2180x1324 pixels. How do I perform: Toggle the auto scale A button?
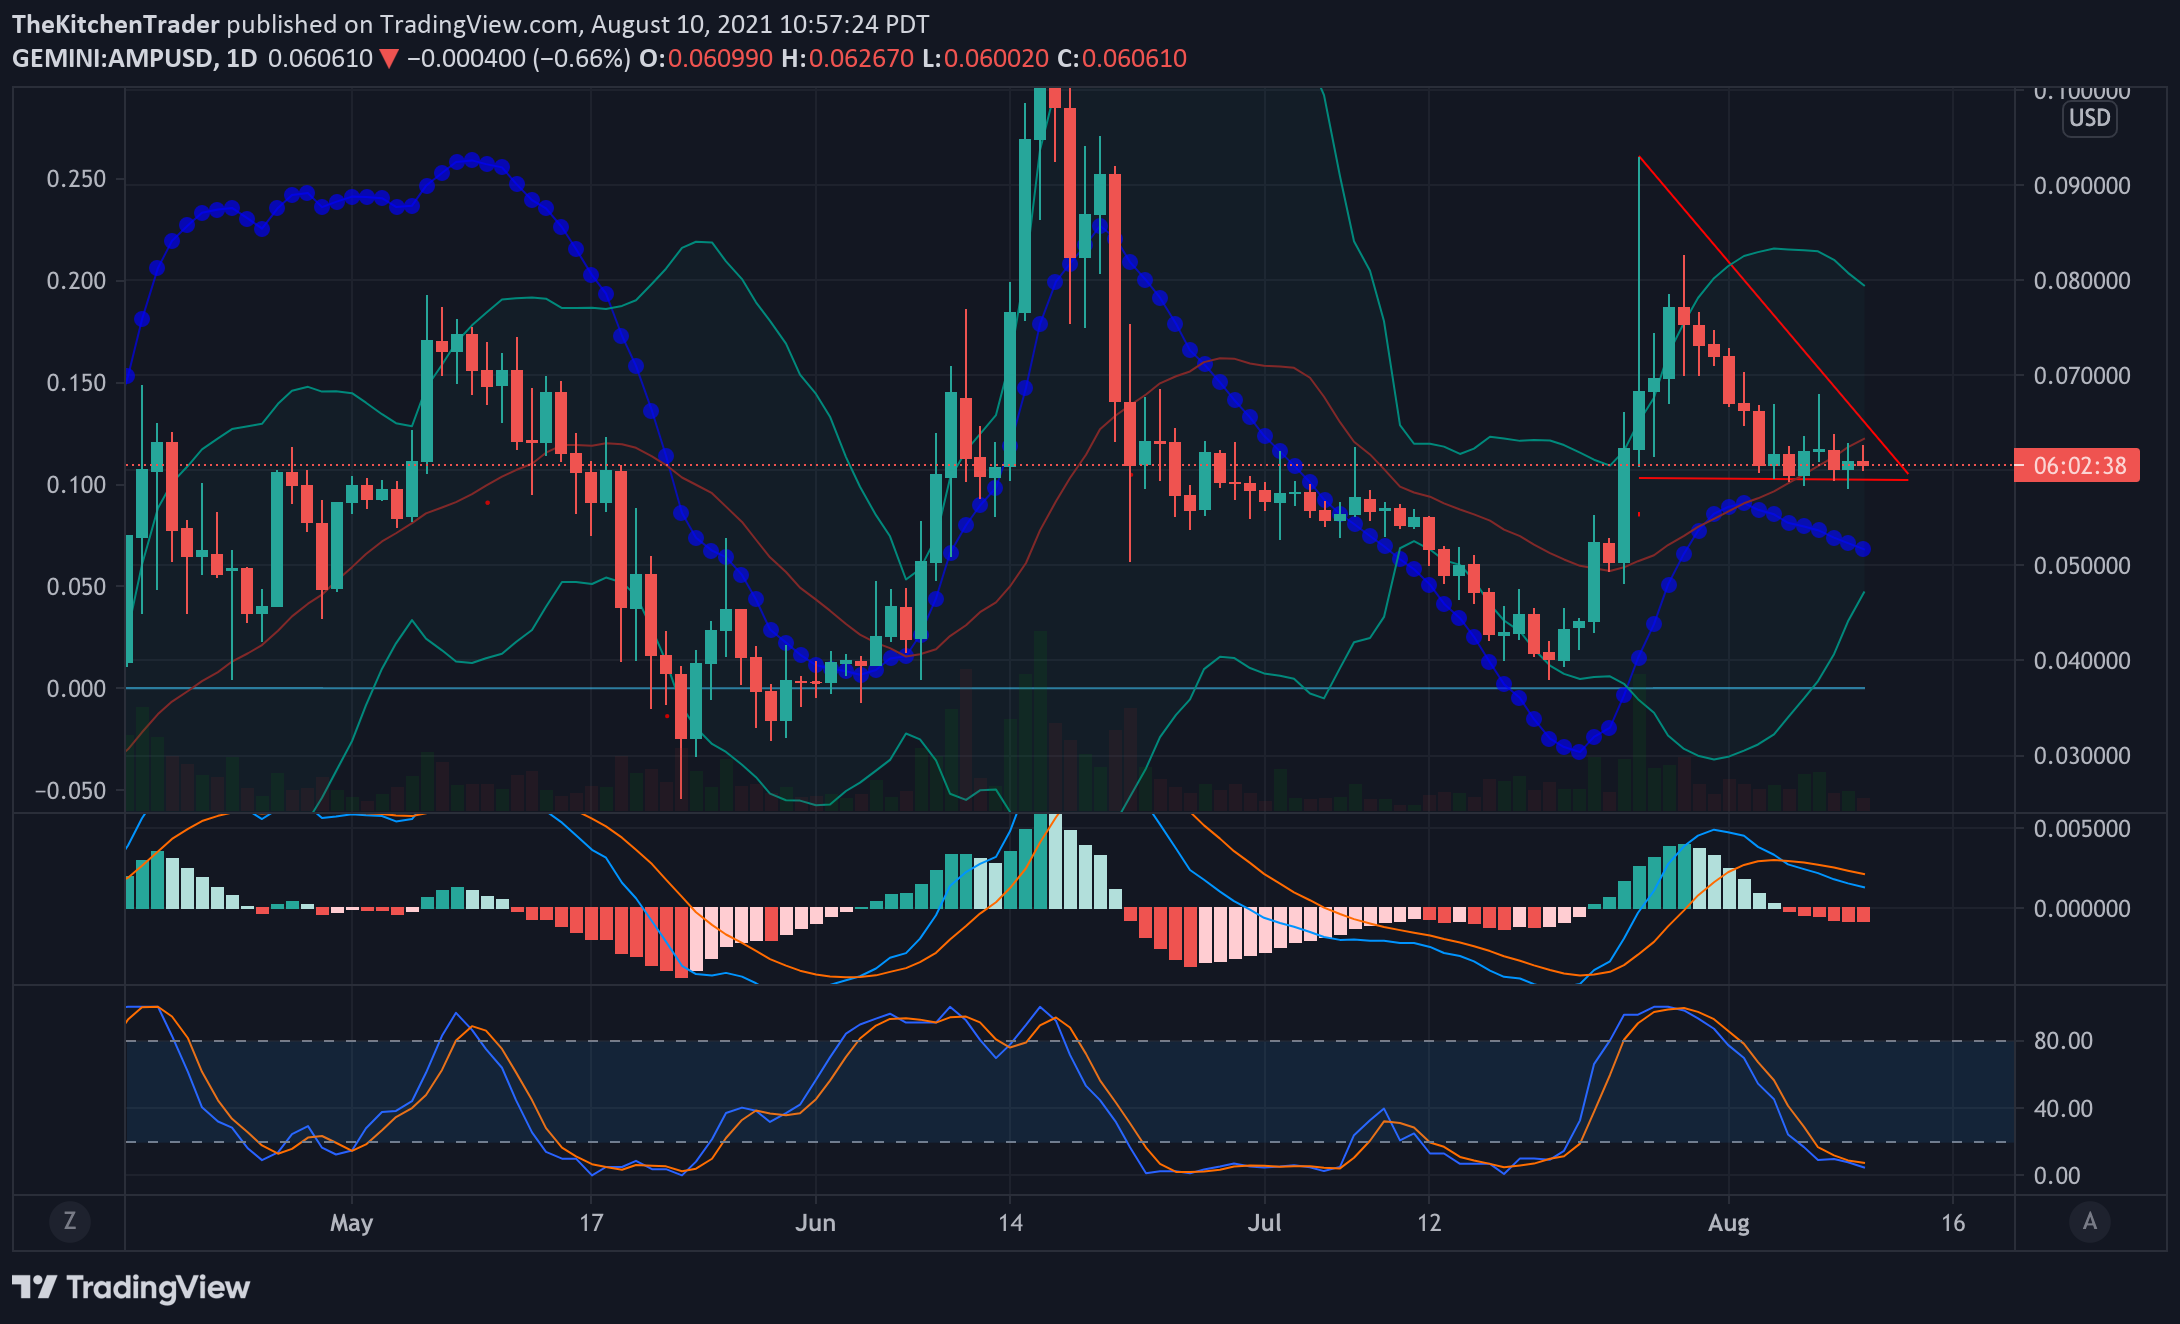pos(2089,1221)
